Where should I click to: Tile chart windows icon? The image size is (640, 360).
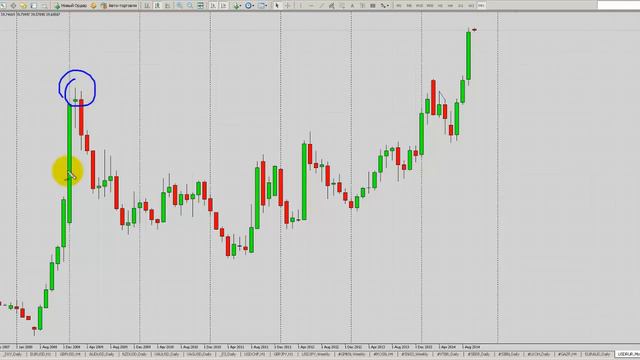tap(200, 6)
